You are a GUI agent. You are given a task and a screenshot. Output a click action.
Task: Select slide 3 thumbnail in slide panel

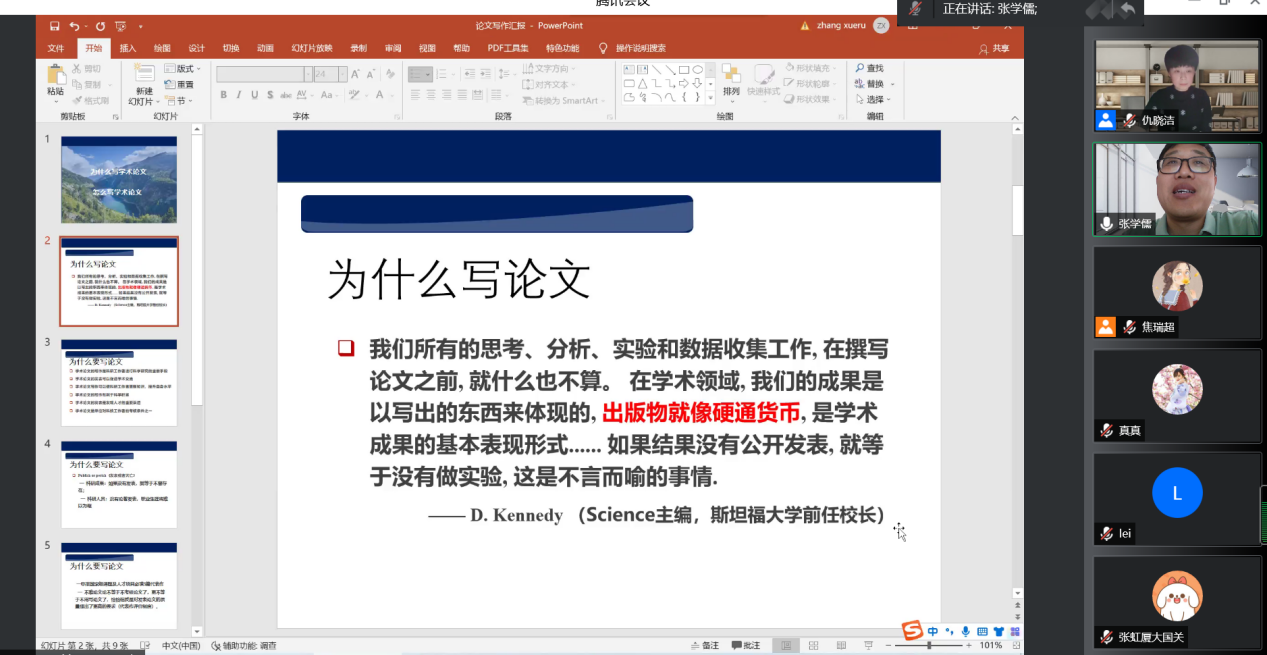119,382
